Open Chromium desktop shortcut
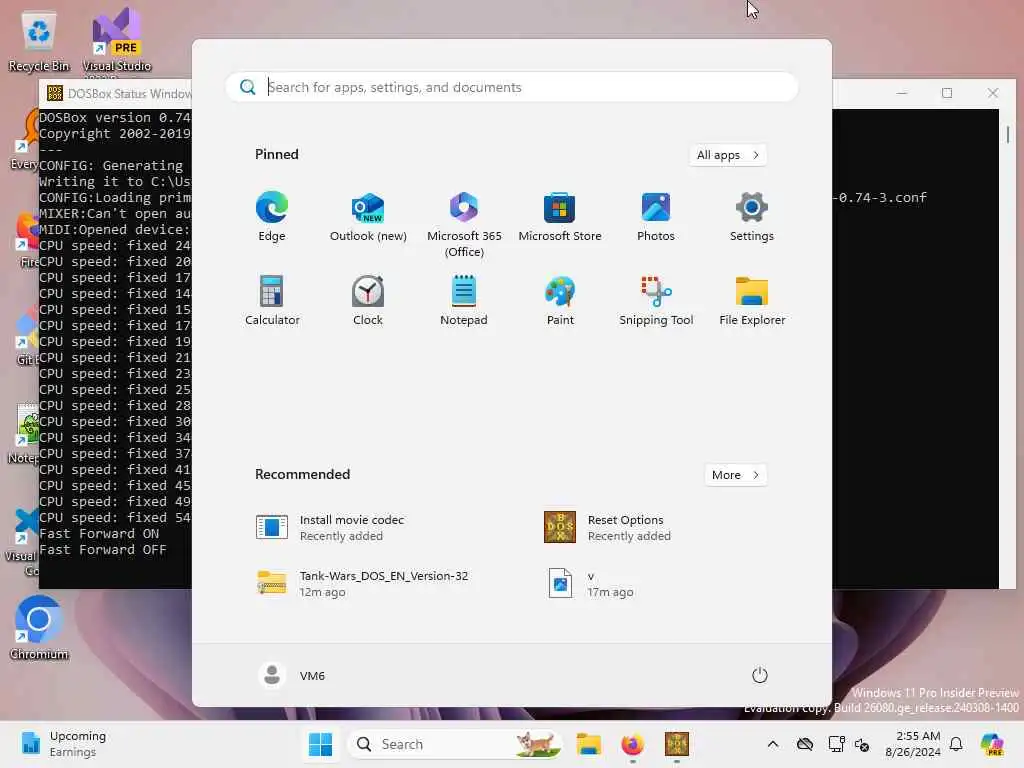1024x768 pixels. click(39, 627)
